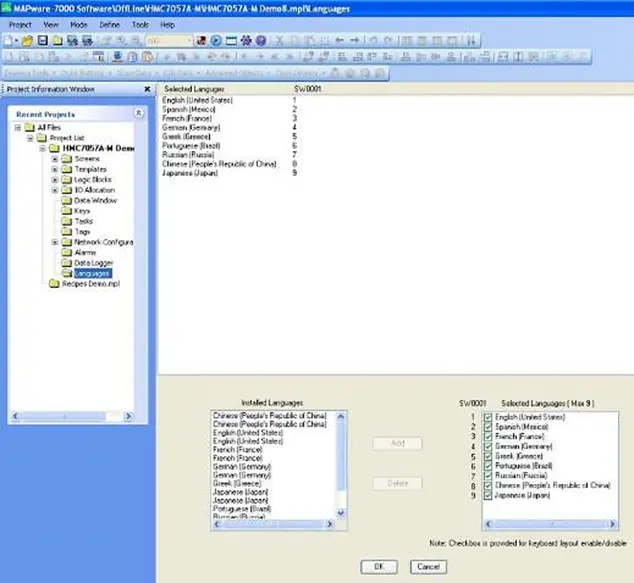The image size is (634, 583).
Task: Select Tasks in the project tree
Action: pos(84,222)
